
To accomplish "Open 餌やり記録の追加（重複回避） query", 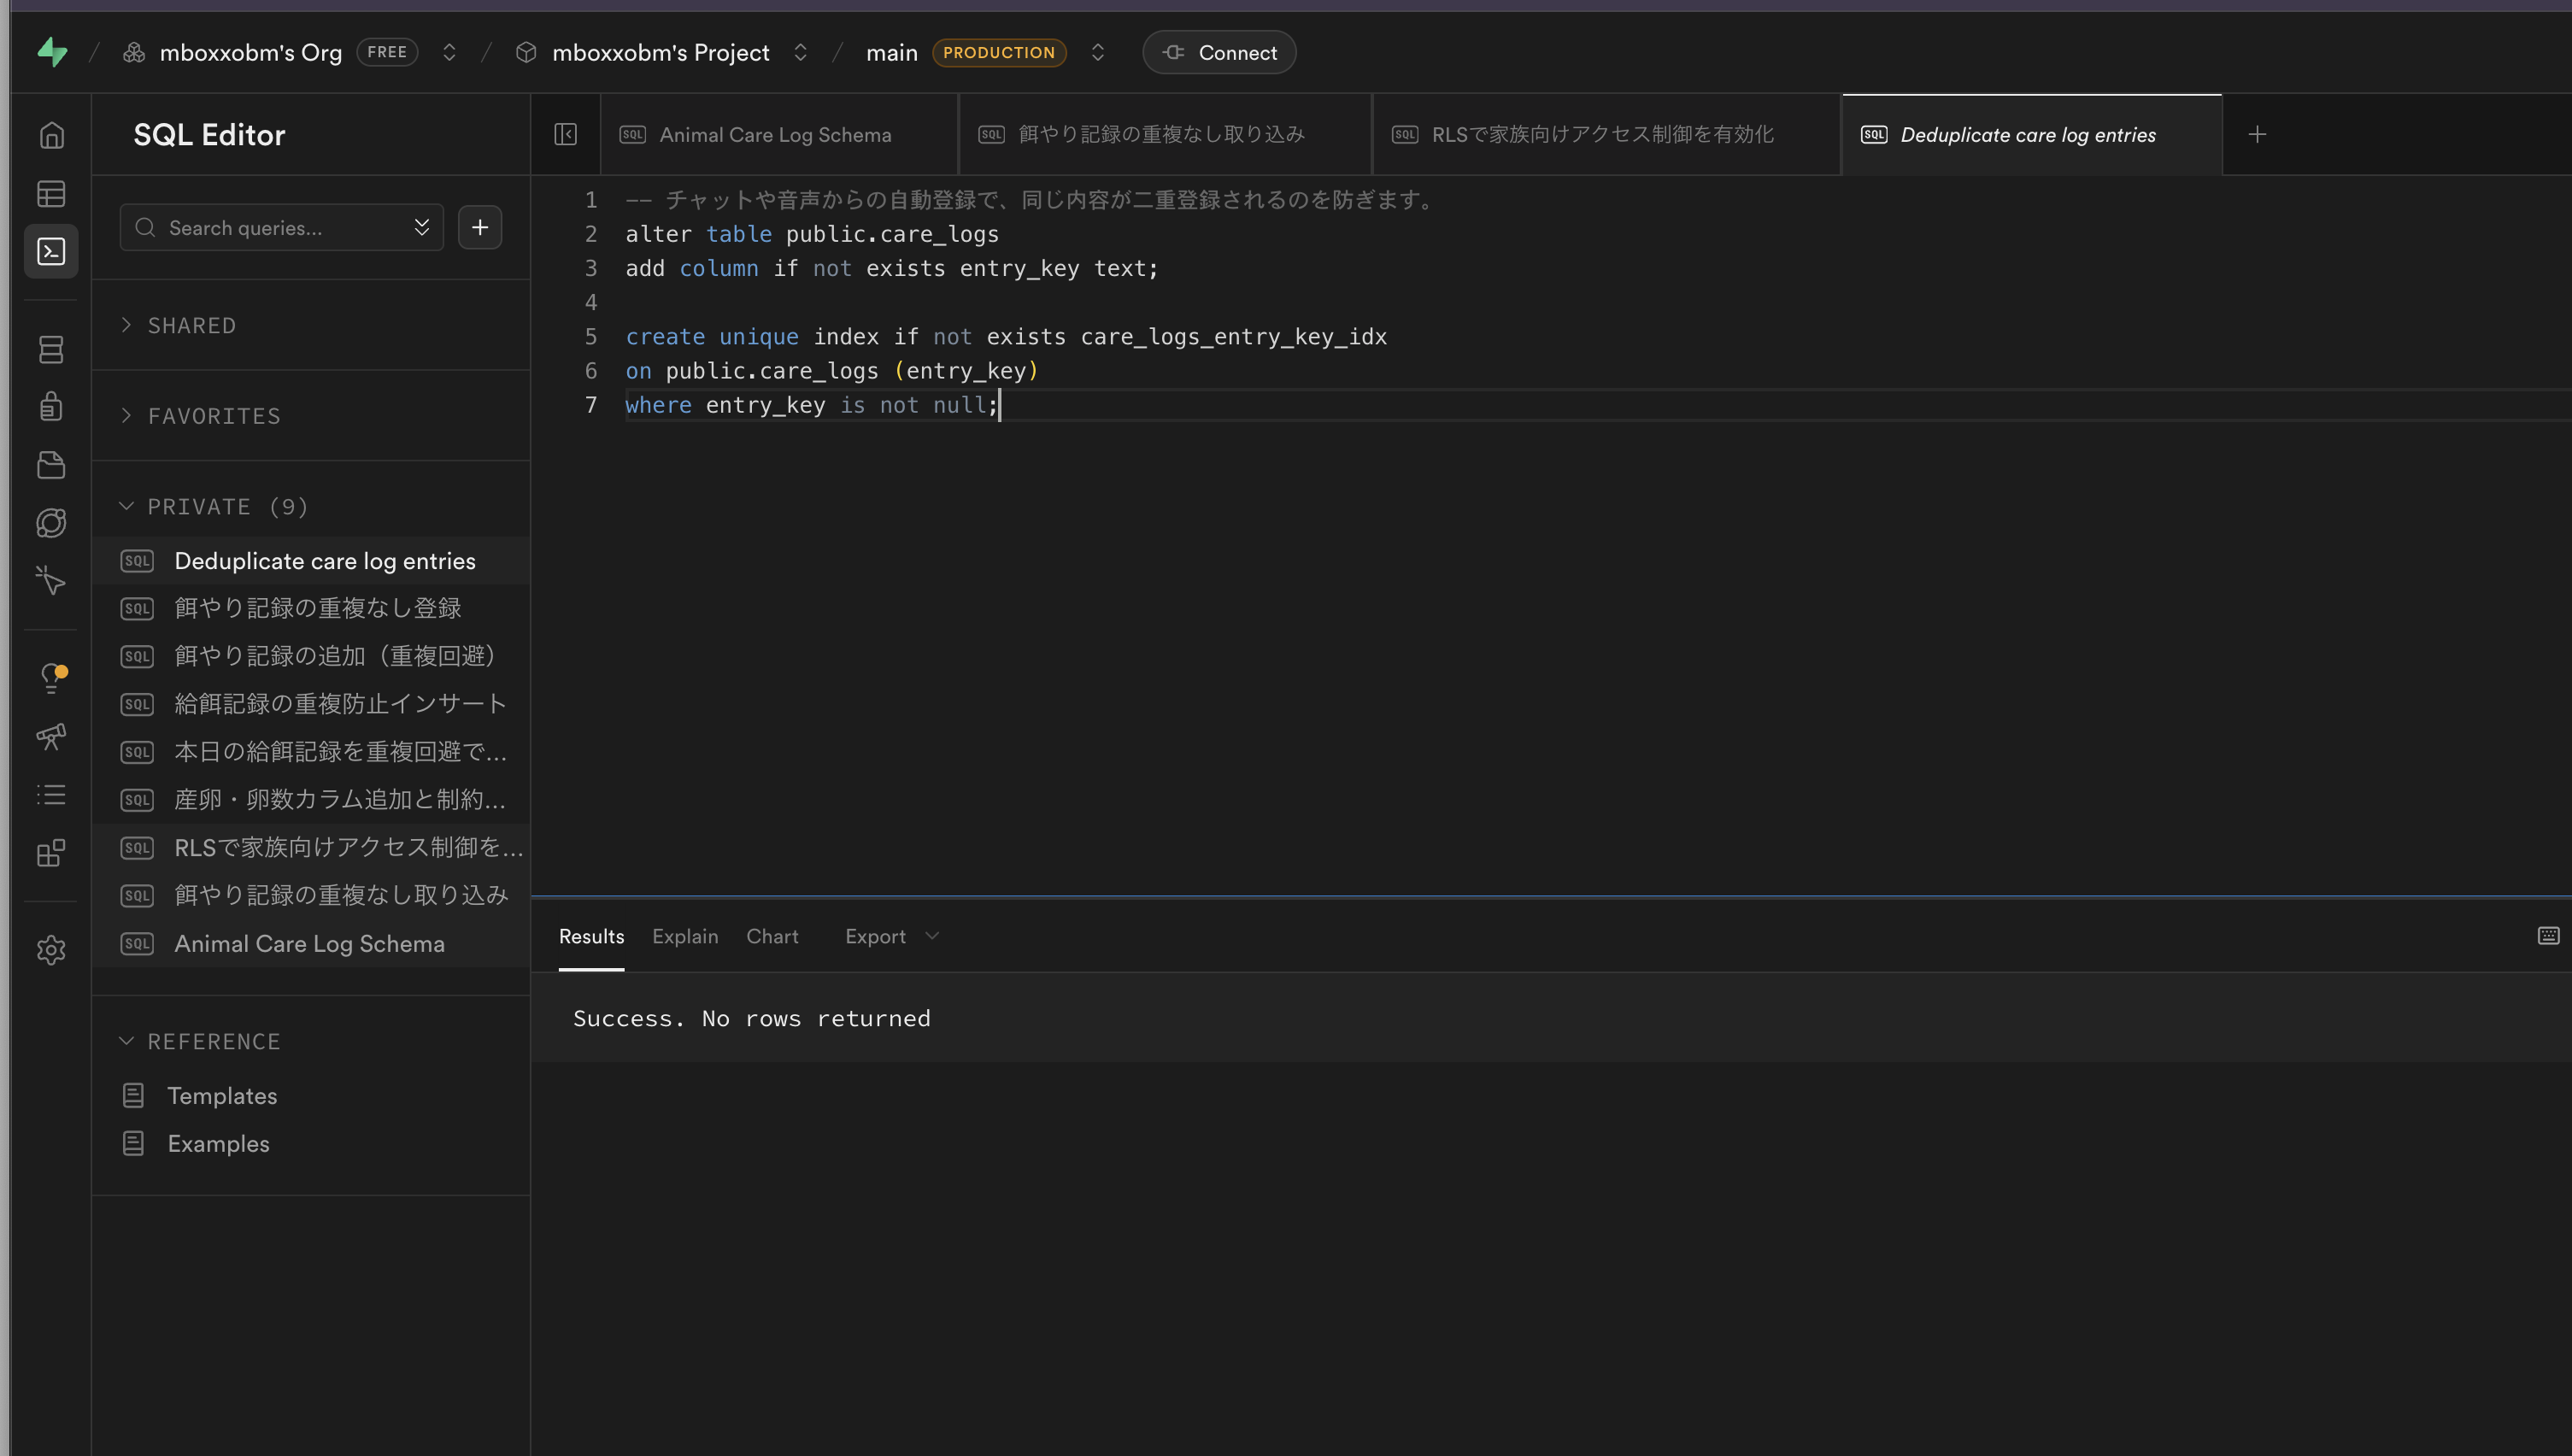I will click(x=311, y=656).
